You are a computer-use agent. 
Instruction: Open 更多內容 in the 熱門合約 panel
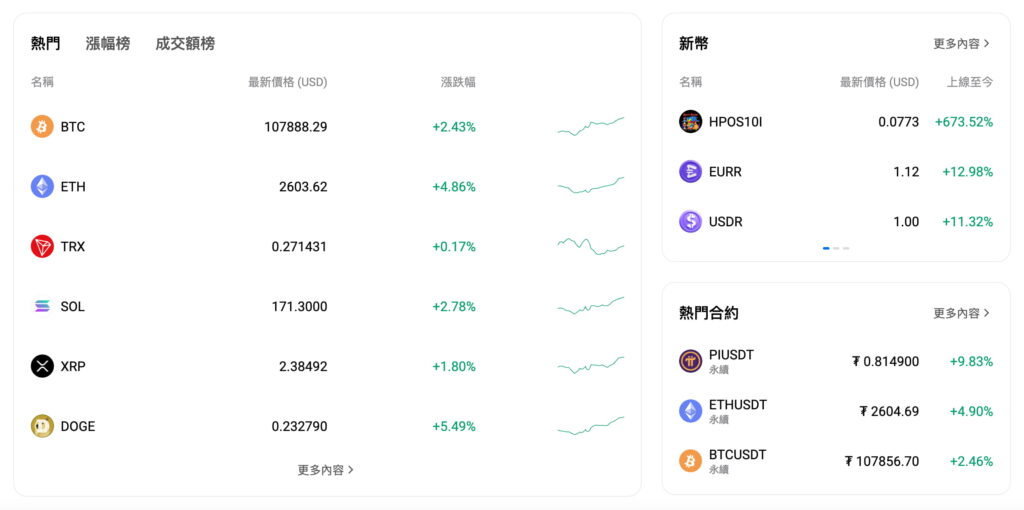(x=961, y=313)
